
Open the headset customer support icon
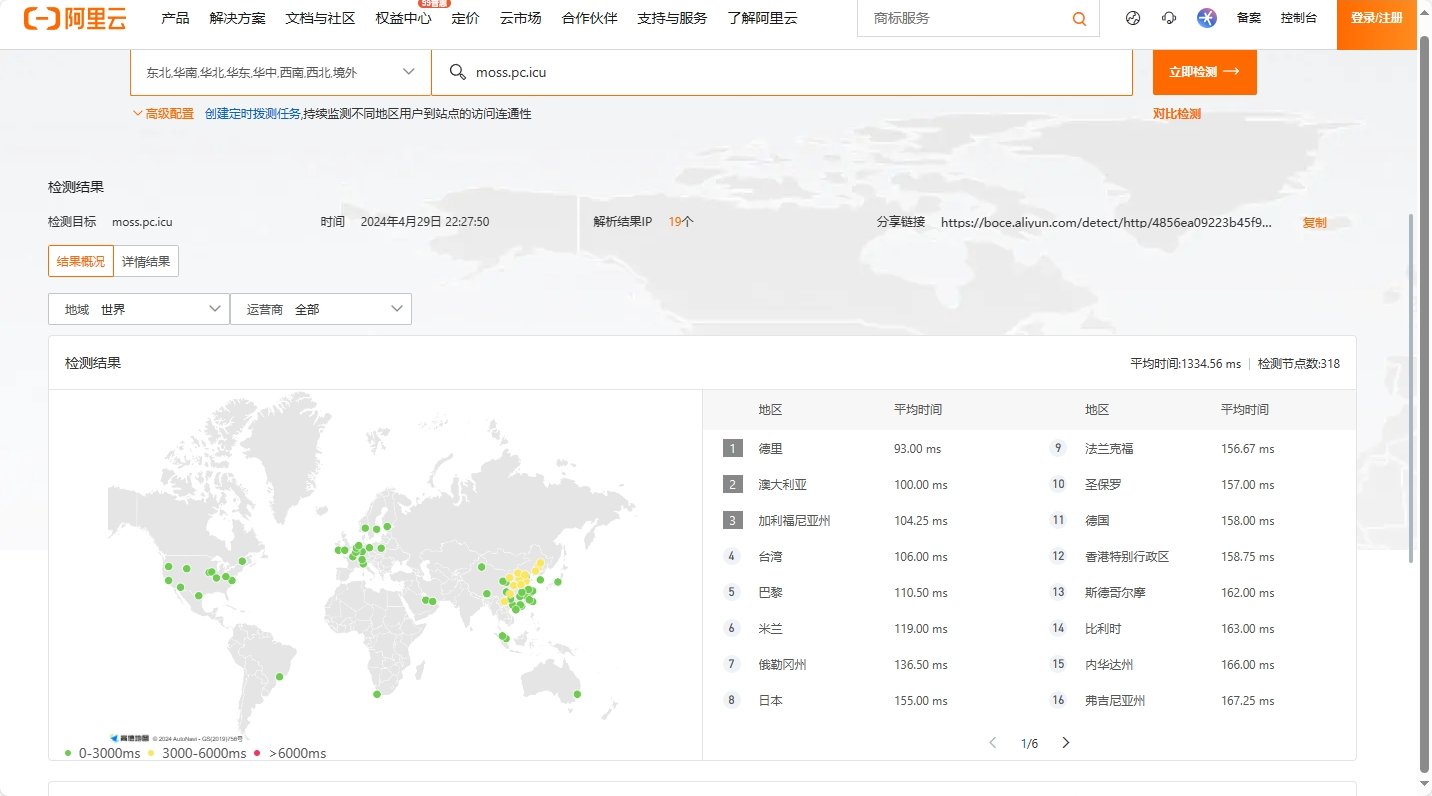coord(1169,18)
